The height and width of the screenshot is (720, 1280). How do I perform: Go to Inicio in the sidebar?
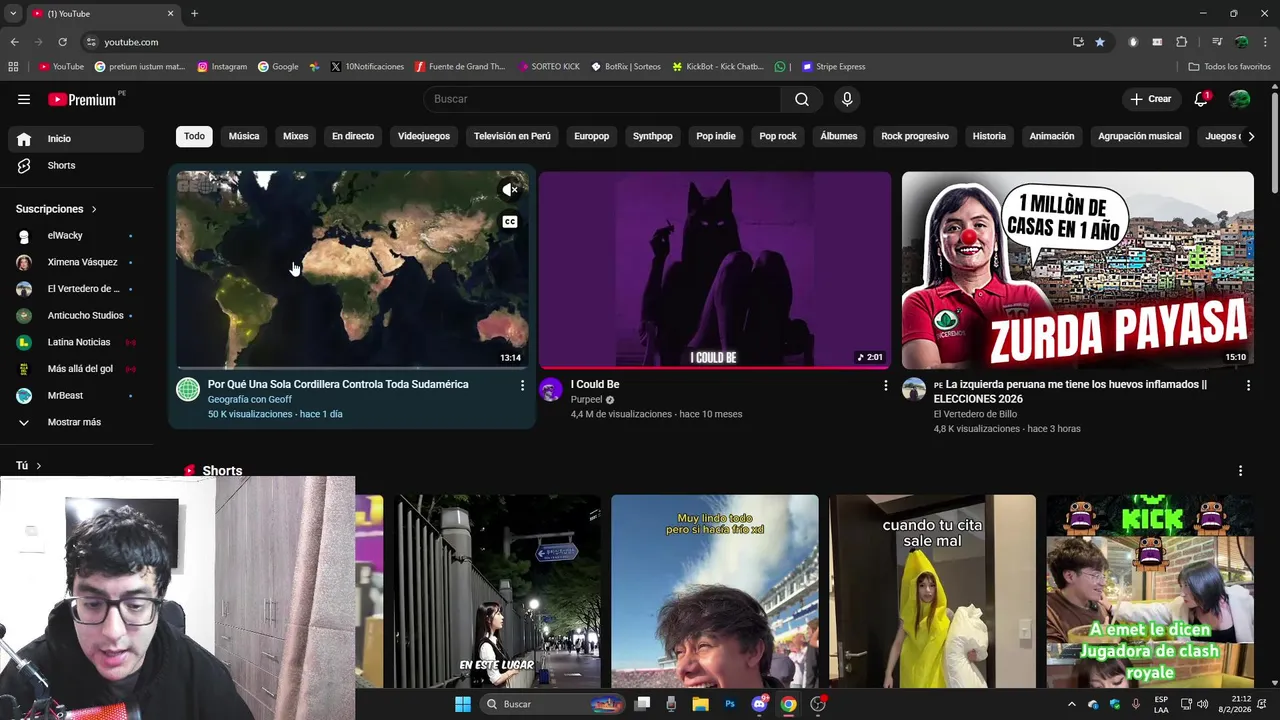tap(76, 139)
